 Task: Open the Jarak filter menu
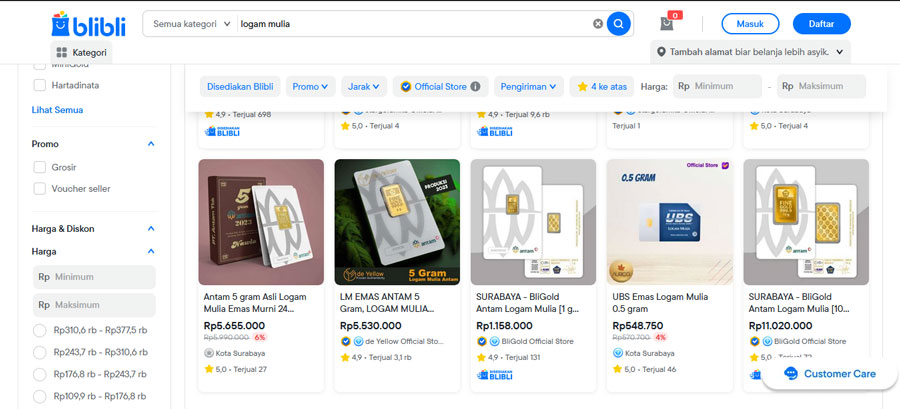click(364, 87)
